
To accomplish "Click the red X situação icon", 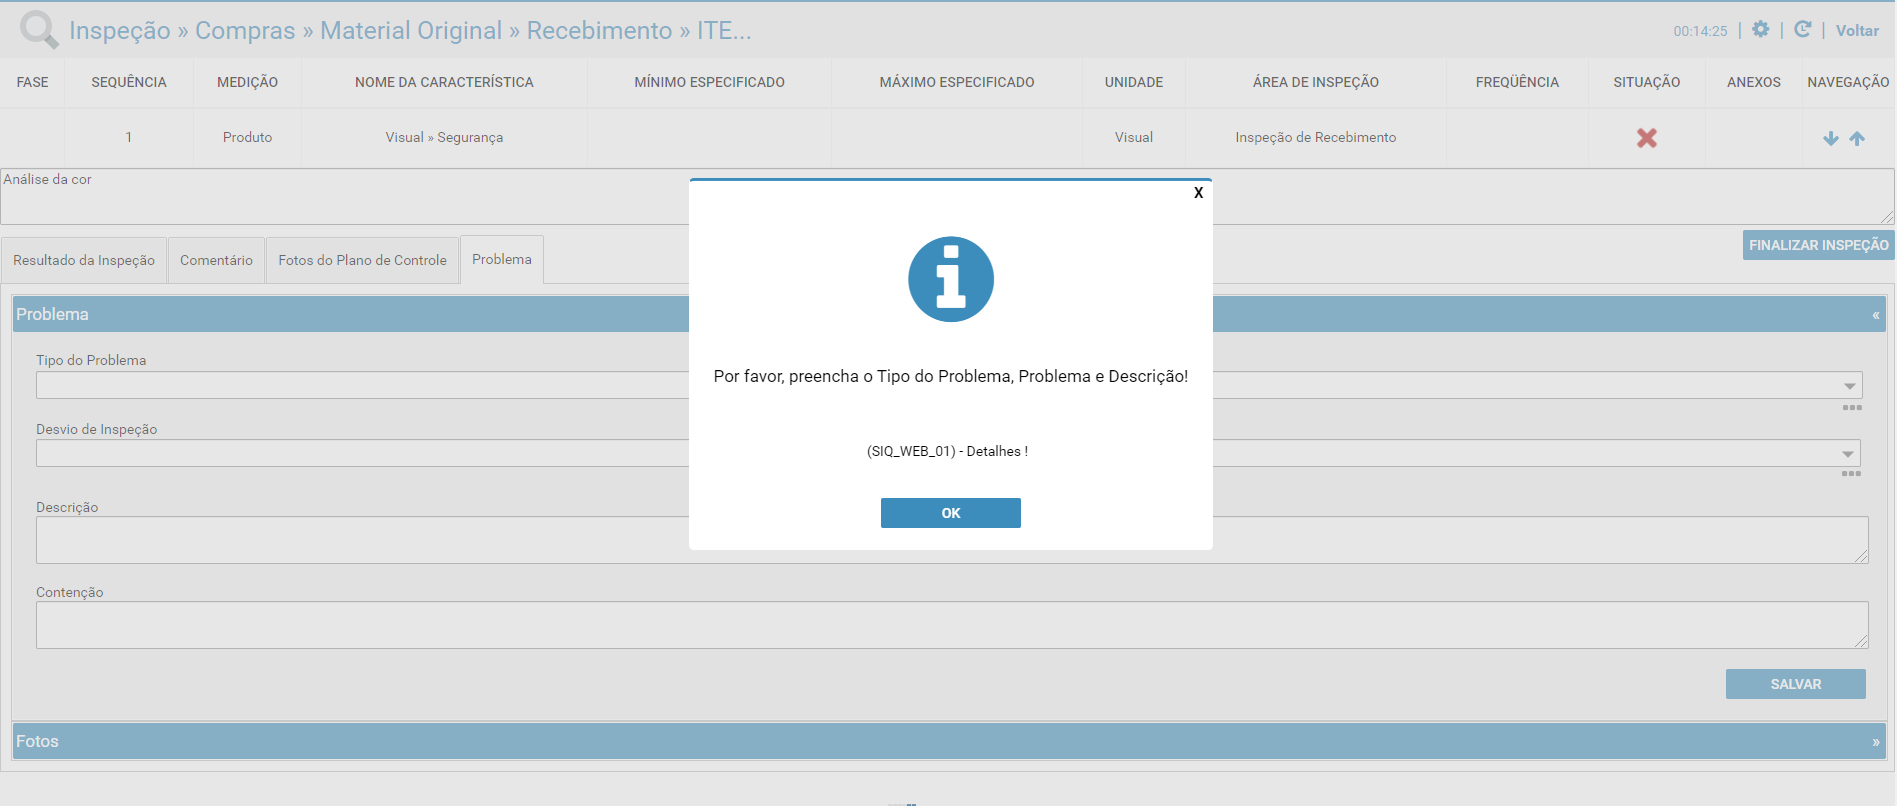I will (x=1647, y=138).
